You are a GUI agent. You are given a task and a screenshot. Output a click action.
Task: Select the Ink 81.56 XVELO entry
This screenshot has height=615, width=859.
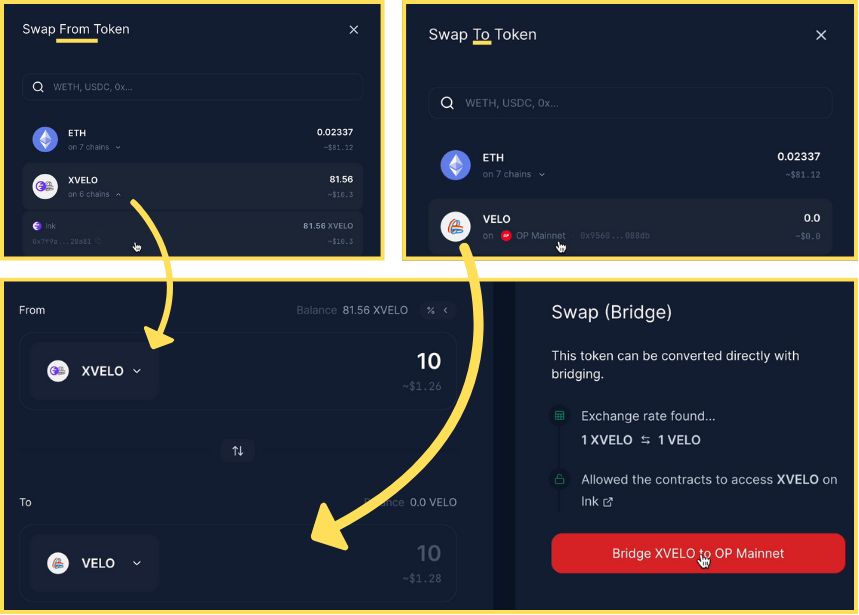tap(193, 233)
